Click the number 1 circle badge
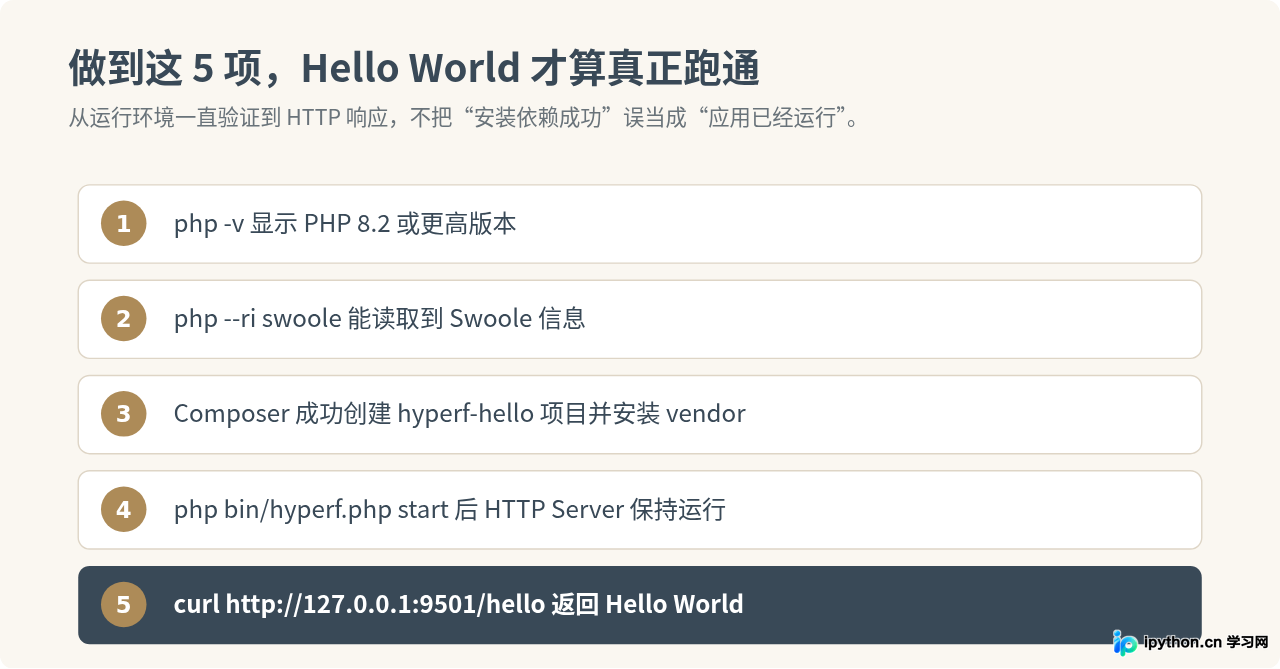The height and width of the screenshot is (669, 1280). pyautogui.click(x=123, y=224)
